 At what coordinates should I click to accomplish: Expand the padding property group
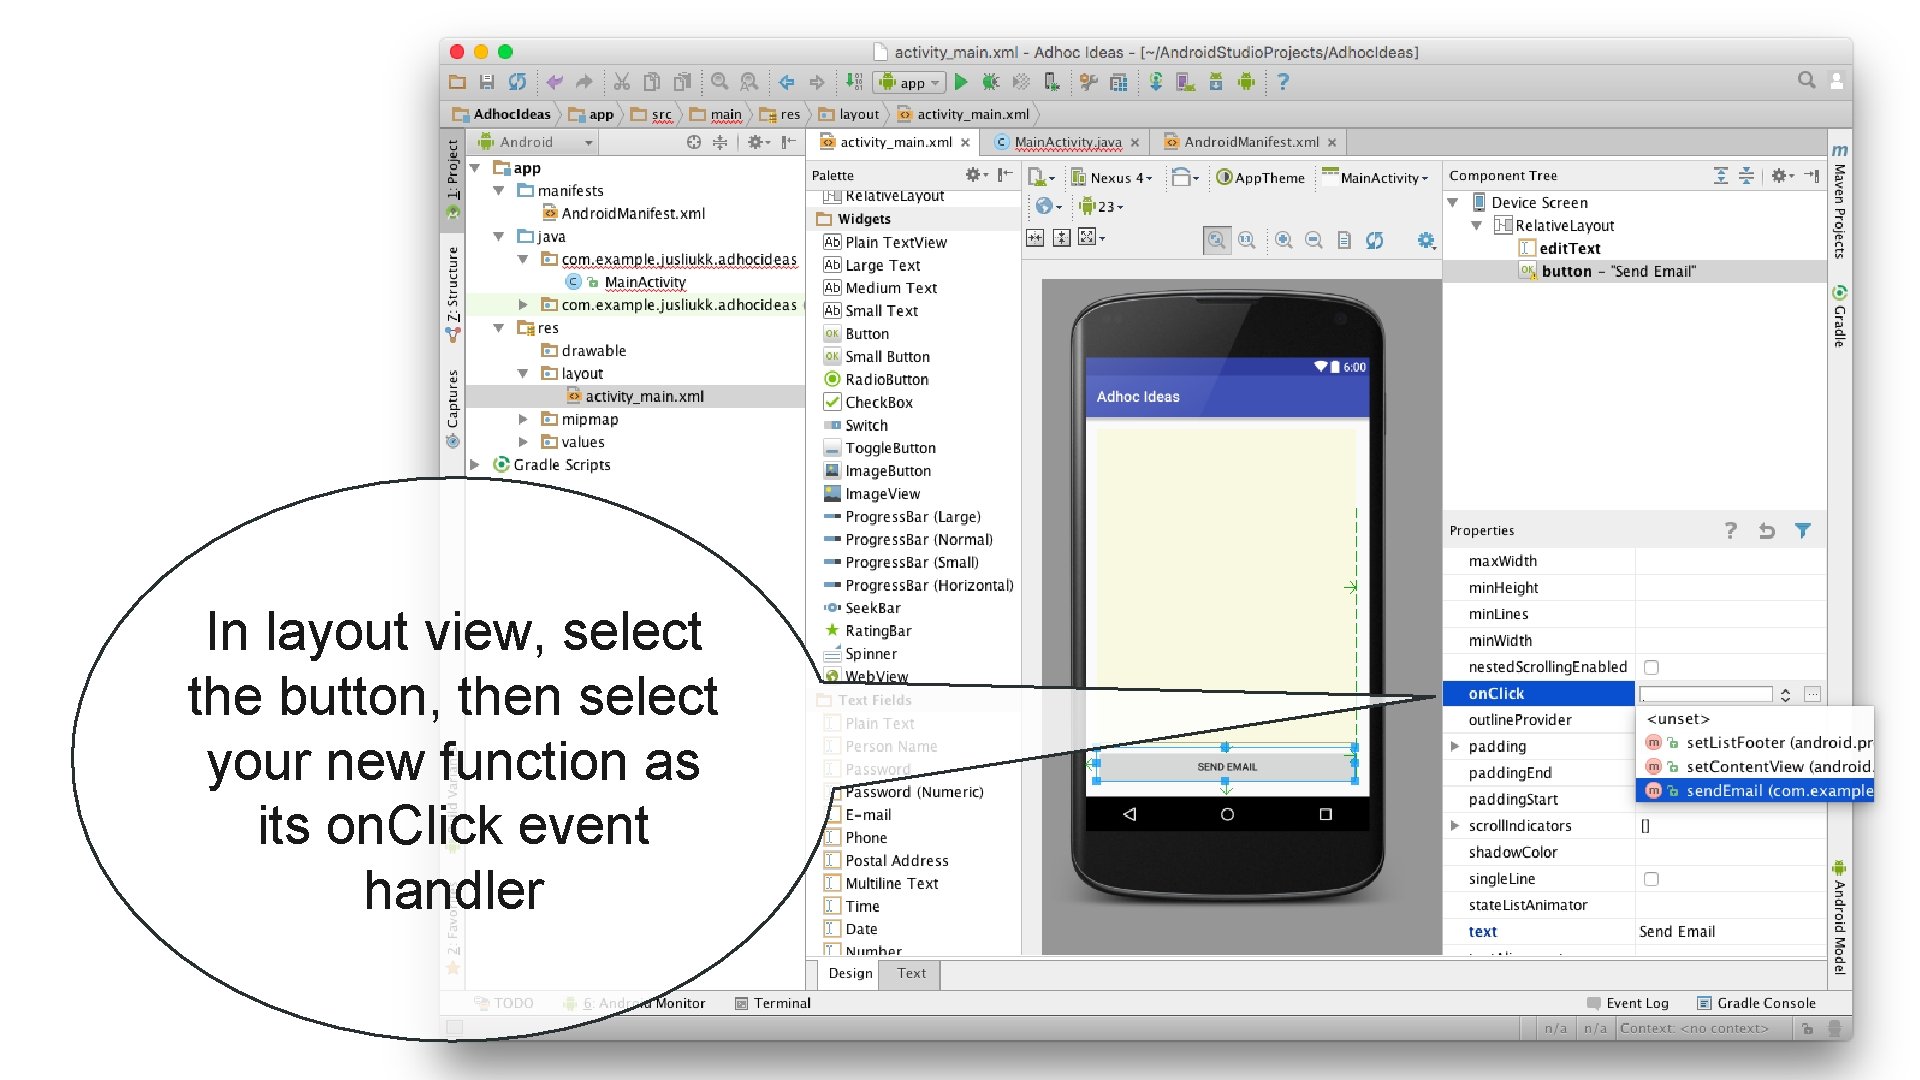(1455, 746)
